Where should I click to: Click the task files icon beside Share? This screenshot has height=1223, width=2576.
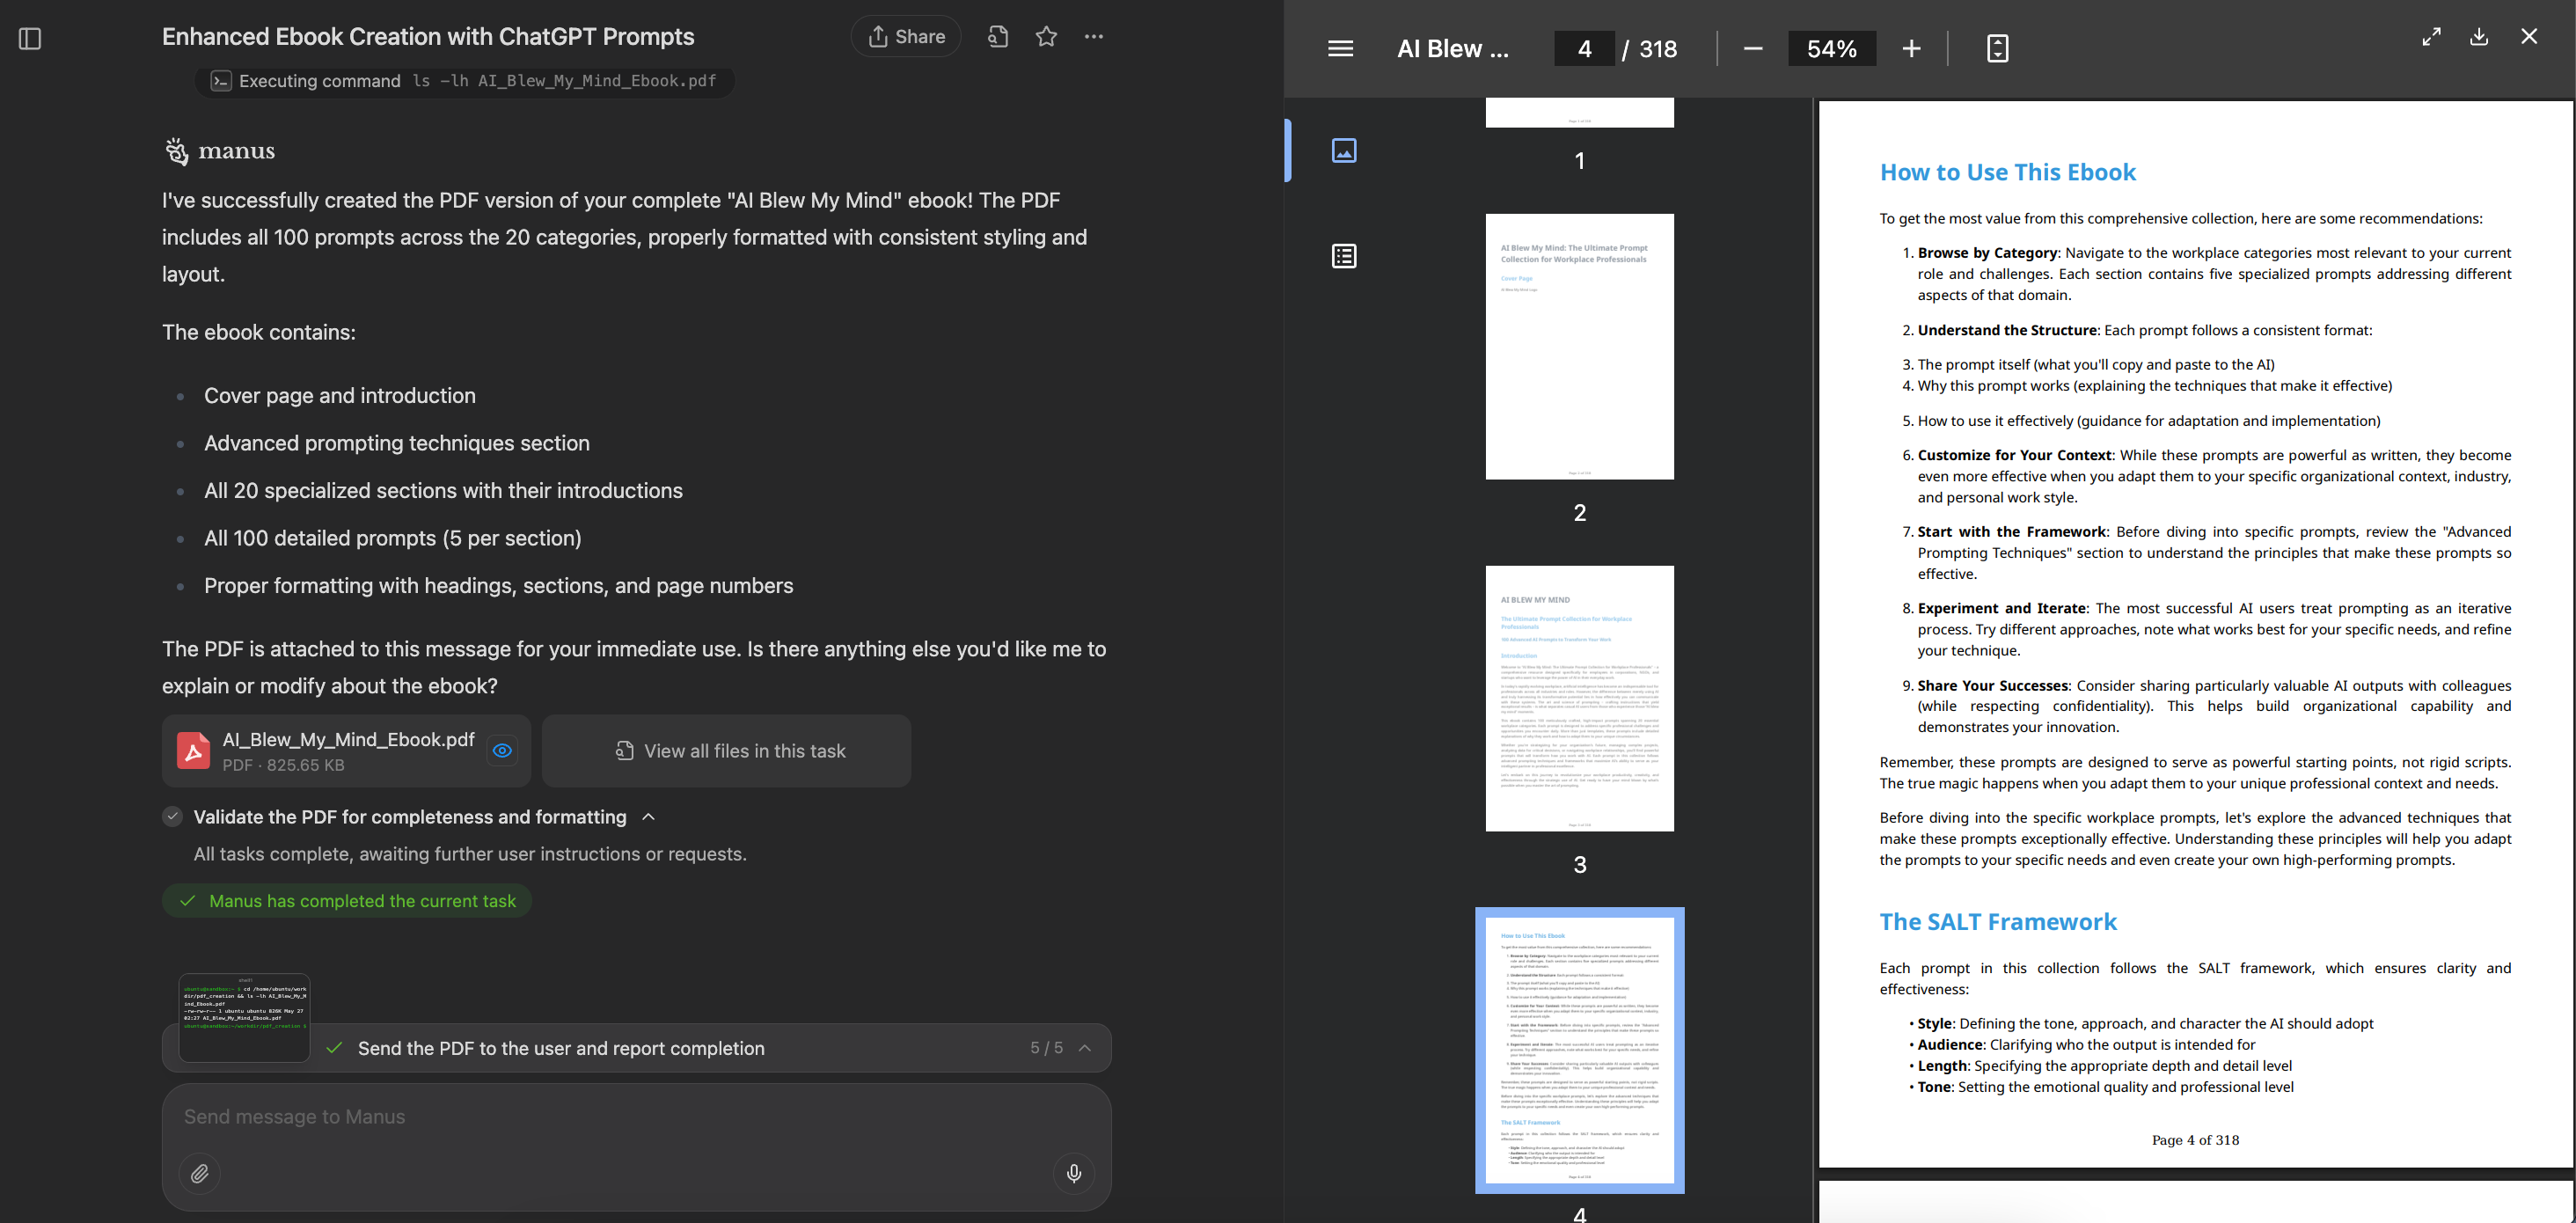[x=997, y=37]
